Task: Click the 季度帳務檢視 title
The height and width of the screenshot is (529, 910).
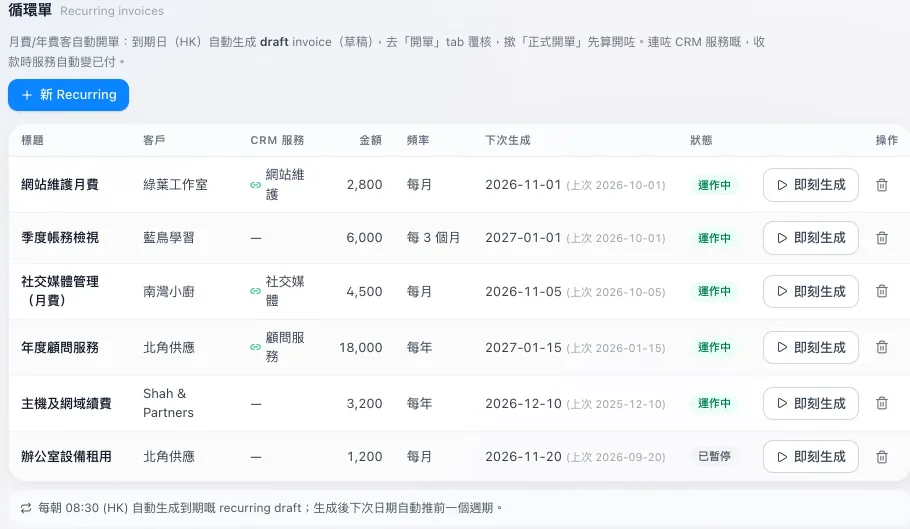Action: tap(60, 238)
